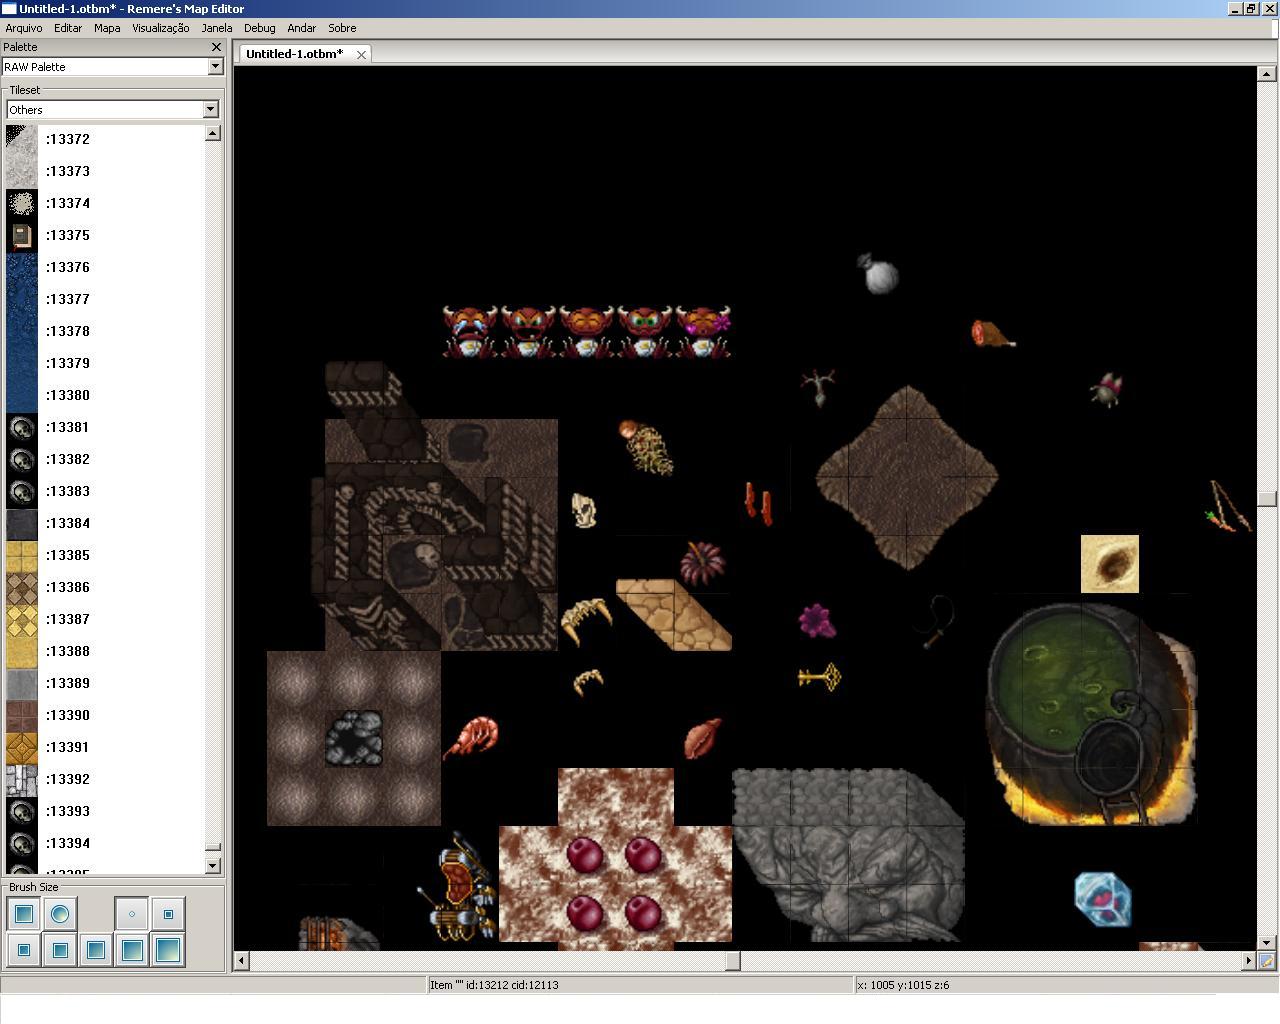
Task: Open the Andar menu
Action: [301, 28]
